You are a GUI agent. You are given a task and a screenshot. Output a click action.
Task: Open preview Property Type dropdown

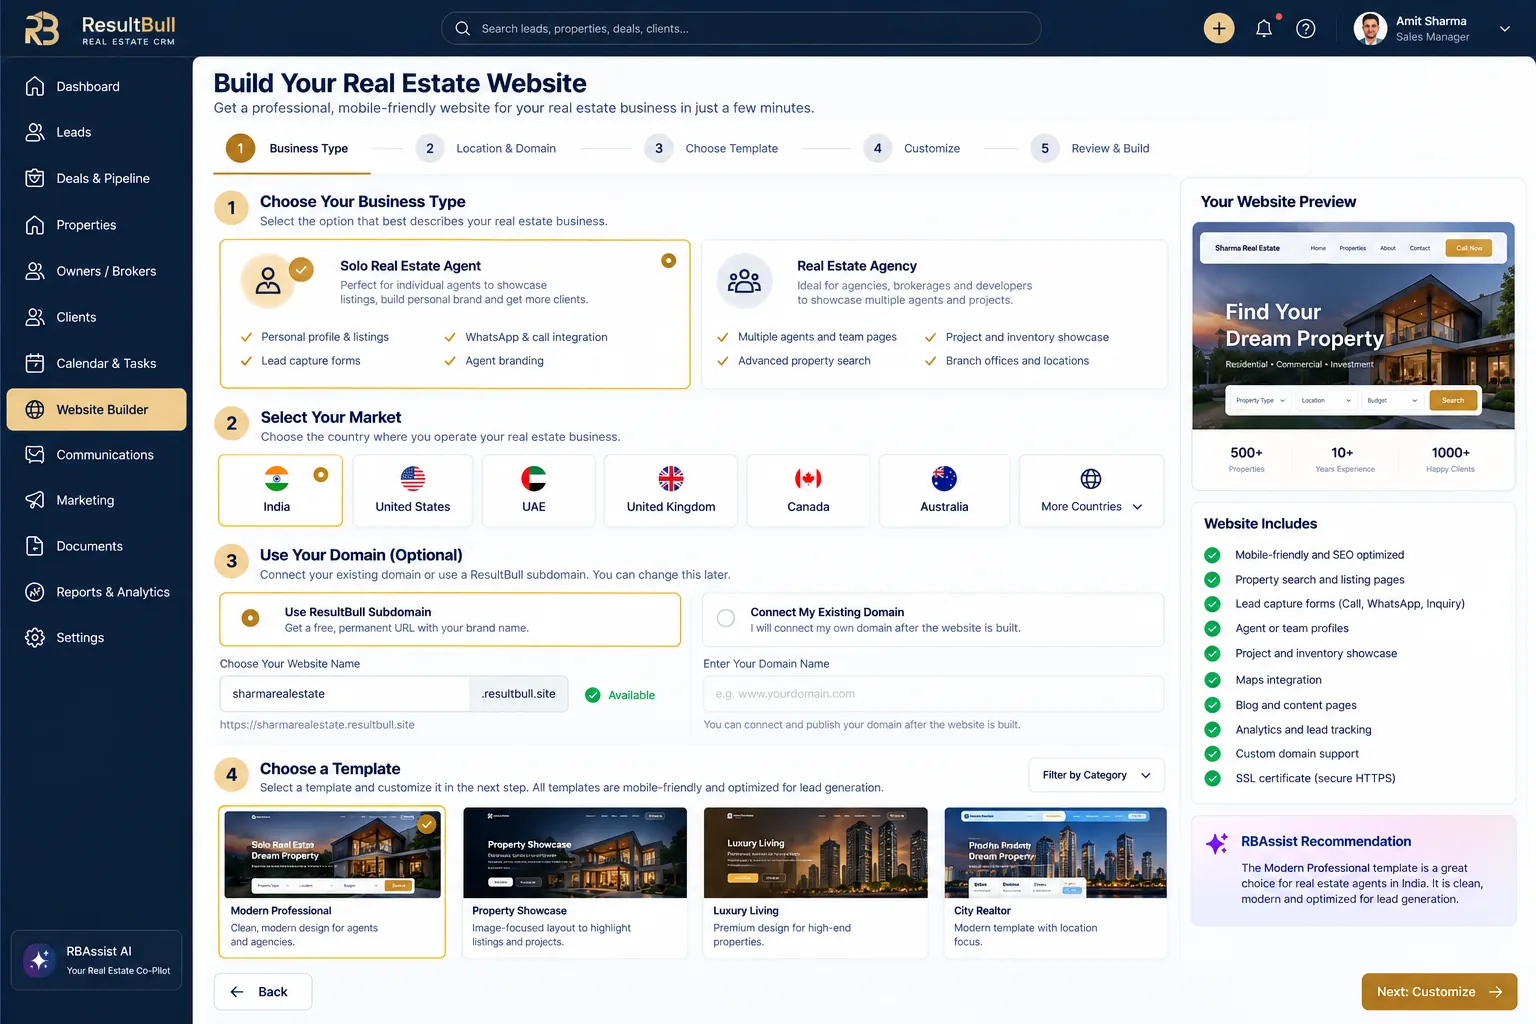point(1260,400)
